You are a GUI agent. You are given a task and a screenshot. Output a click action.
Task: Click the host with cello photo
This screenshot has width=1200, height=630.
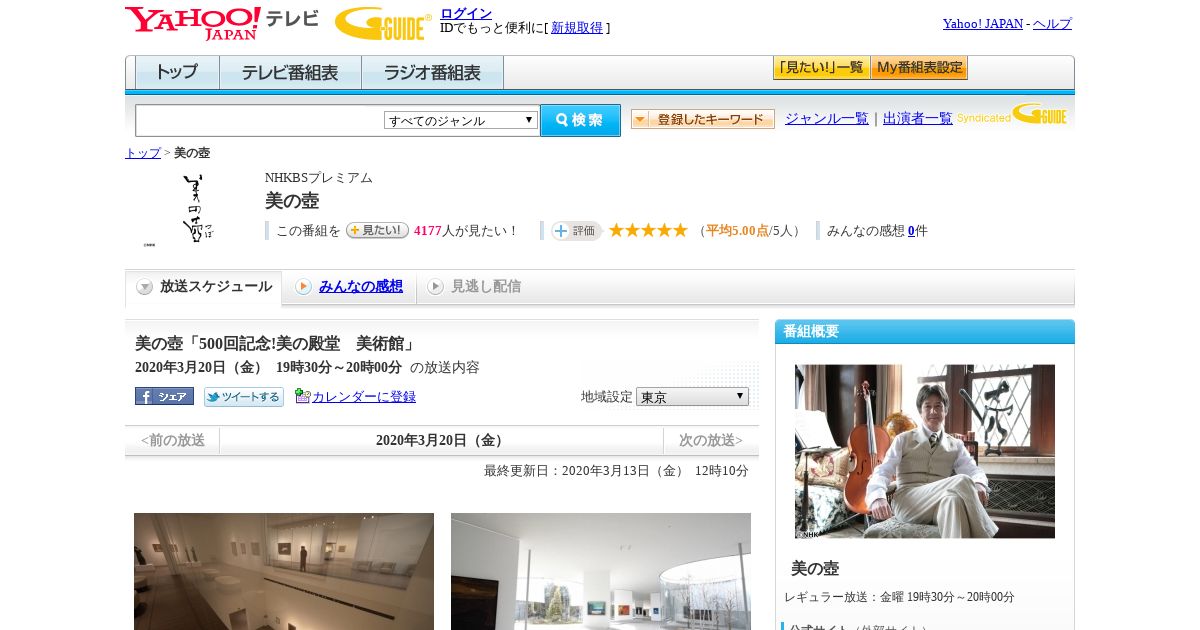(925, 451)
